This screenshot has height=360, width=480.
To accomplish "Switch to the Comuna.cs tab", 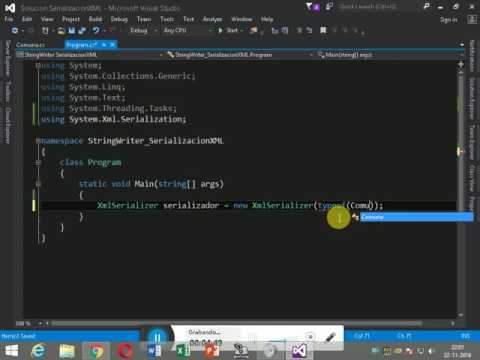I will pyautogui.click(x=30, y=45).
